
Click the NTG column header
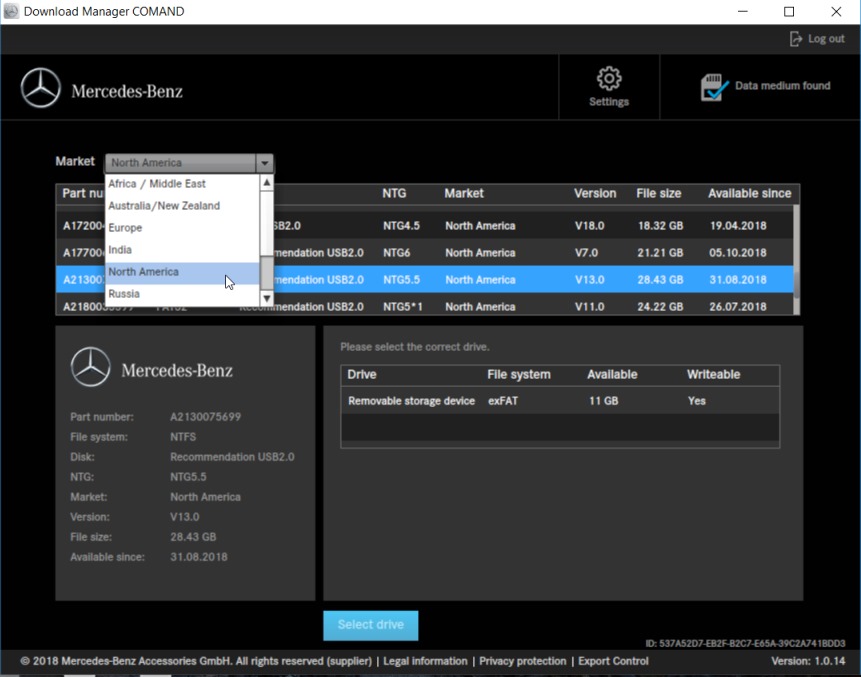pos(394,193)
